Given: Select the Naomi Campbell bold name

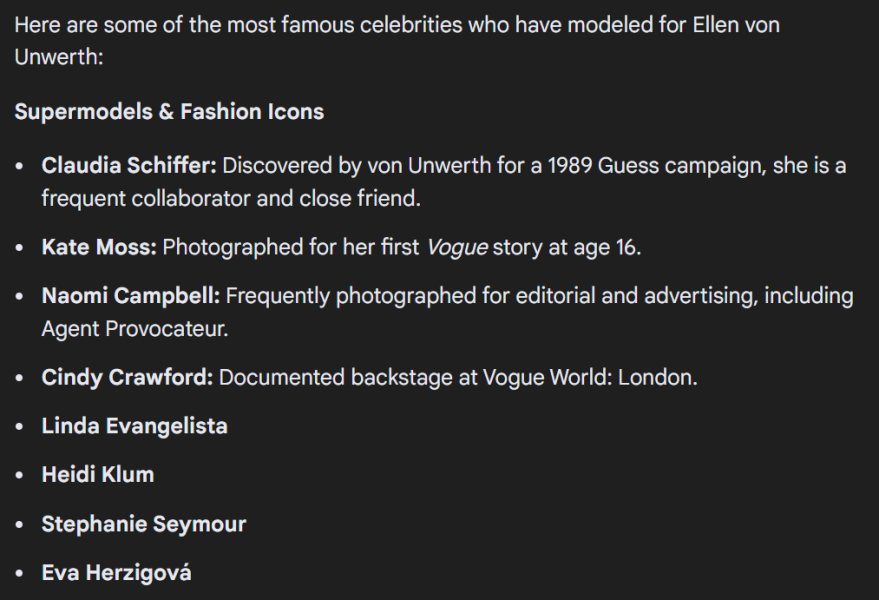Looking at the screenshot, I should (x=133, y=296).
